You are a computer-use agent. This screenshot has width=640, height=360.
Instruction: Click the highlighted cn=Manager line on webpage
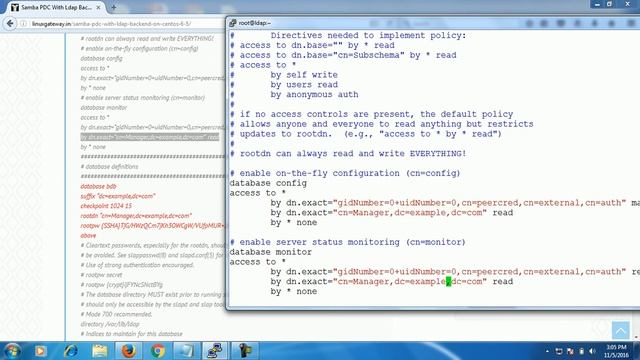point(149,137)
